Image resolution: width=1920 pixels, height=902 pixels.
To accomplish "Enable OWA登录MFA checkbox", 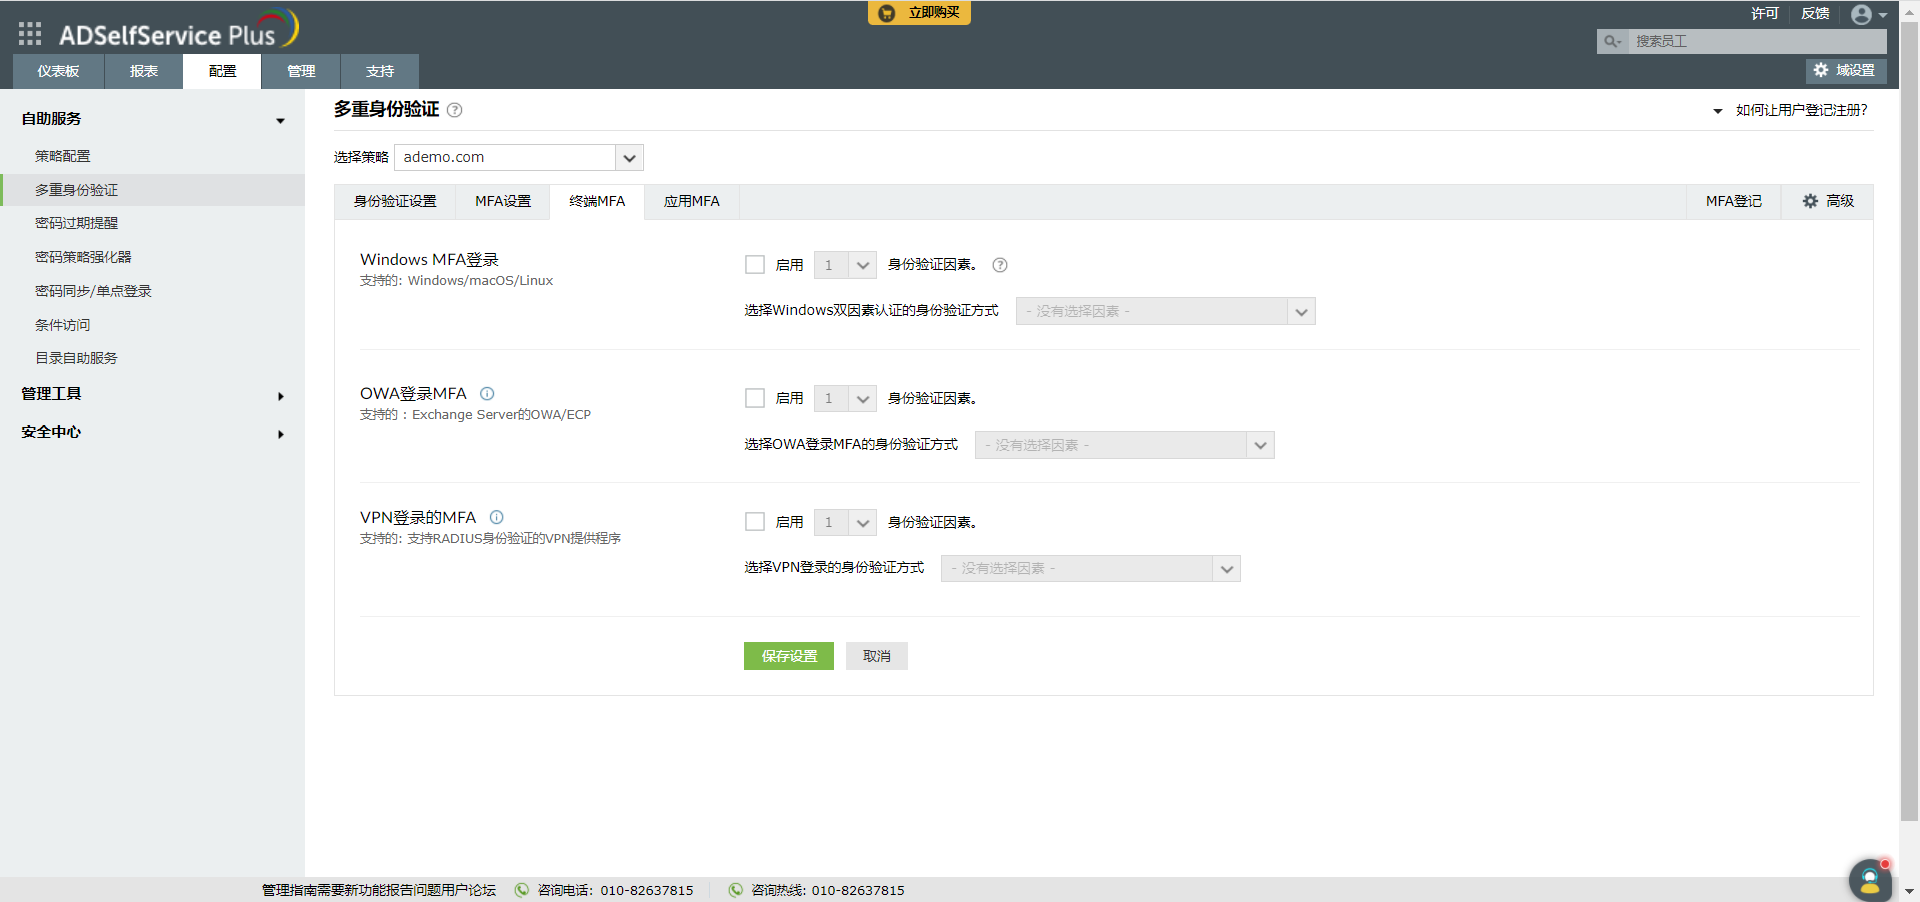I will tap(754, 398).
